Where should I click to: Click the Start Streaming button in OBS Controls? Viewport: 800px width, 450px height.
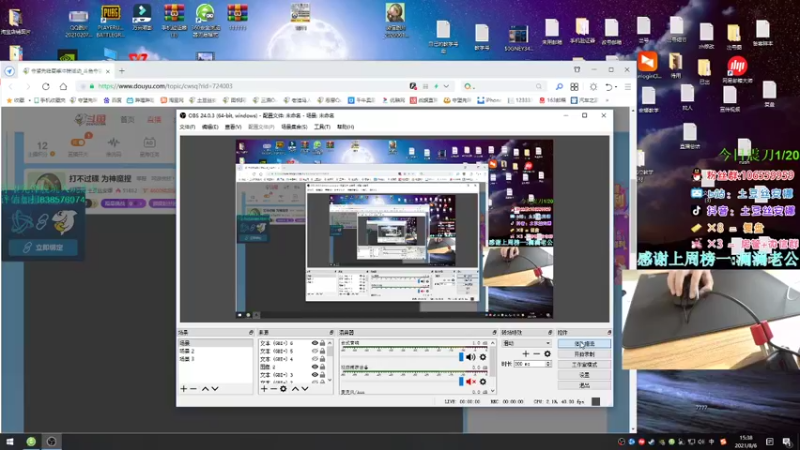coord(584,343)
